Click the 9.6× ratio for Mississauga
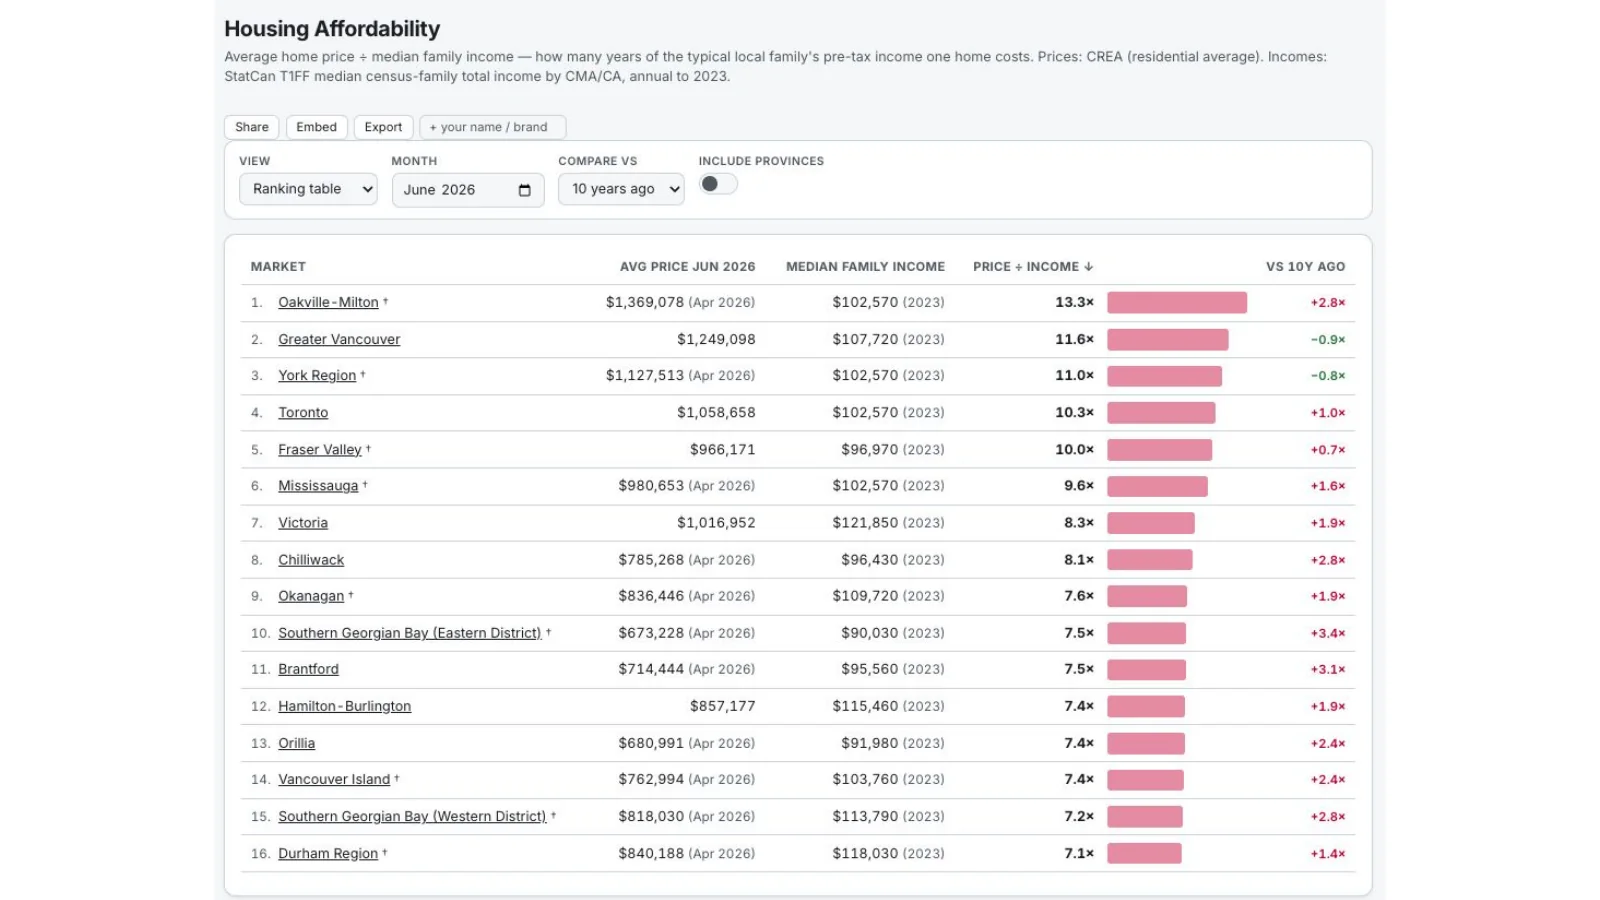The height and width of the screenshot is (900, 1600). (1079, 486)
